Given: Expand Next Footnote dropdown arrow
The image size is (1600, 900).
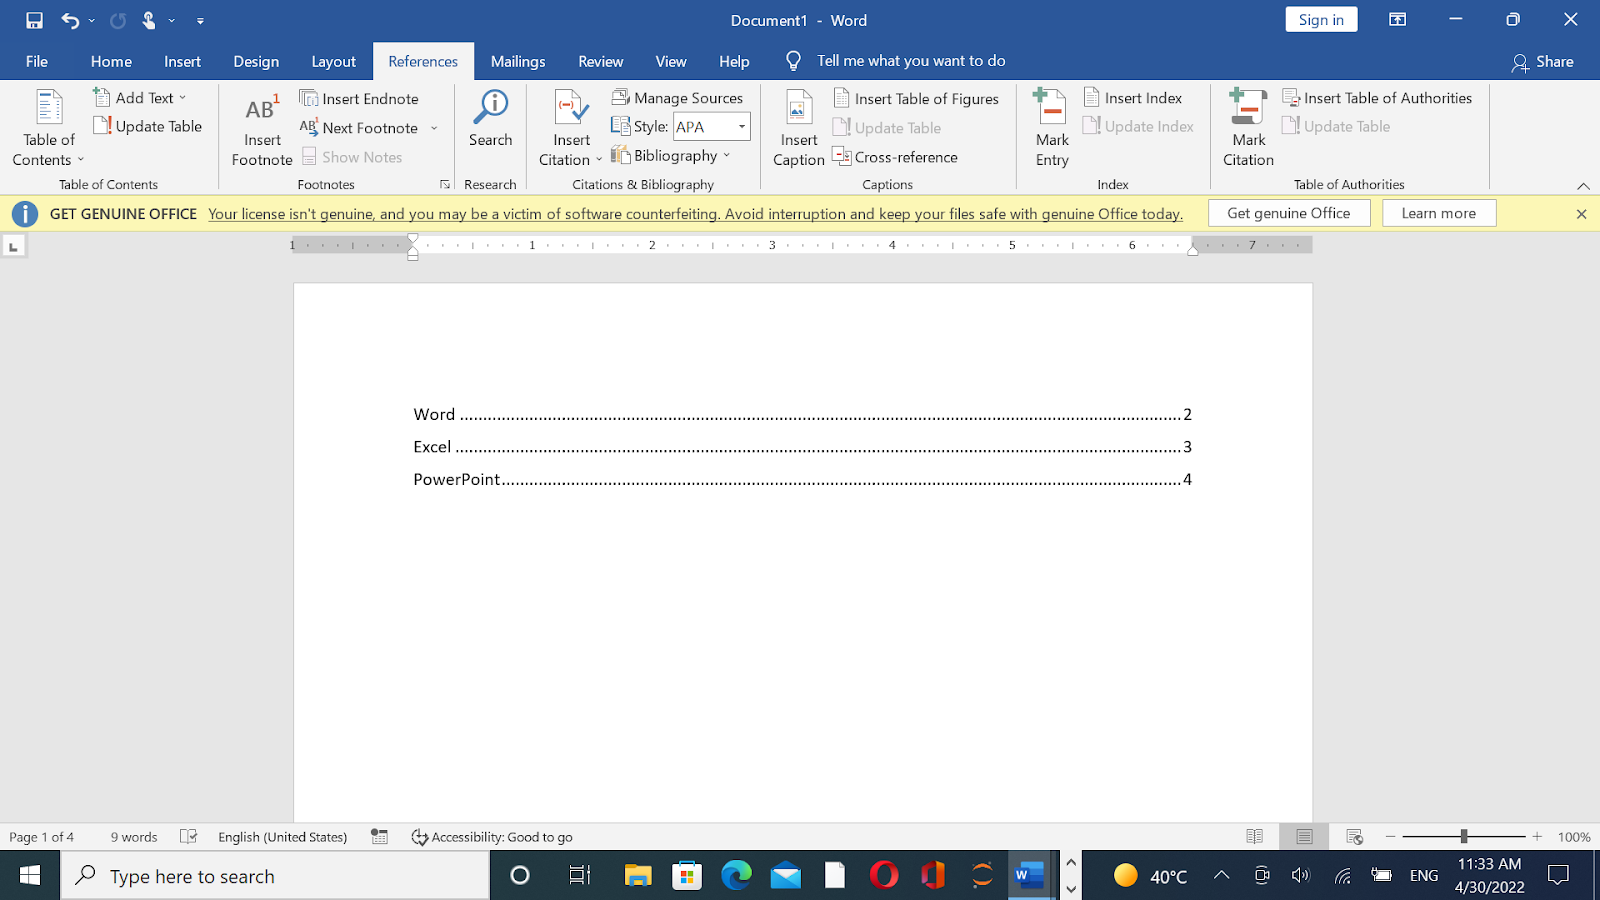Looking at the screenshot, I should [x=434, y=128].
